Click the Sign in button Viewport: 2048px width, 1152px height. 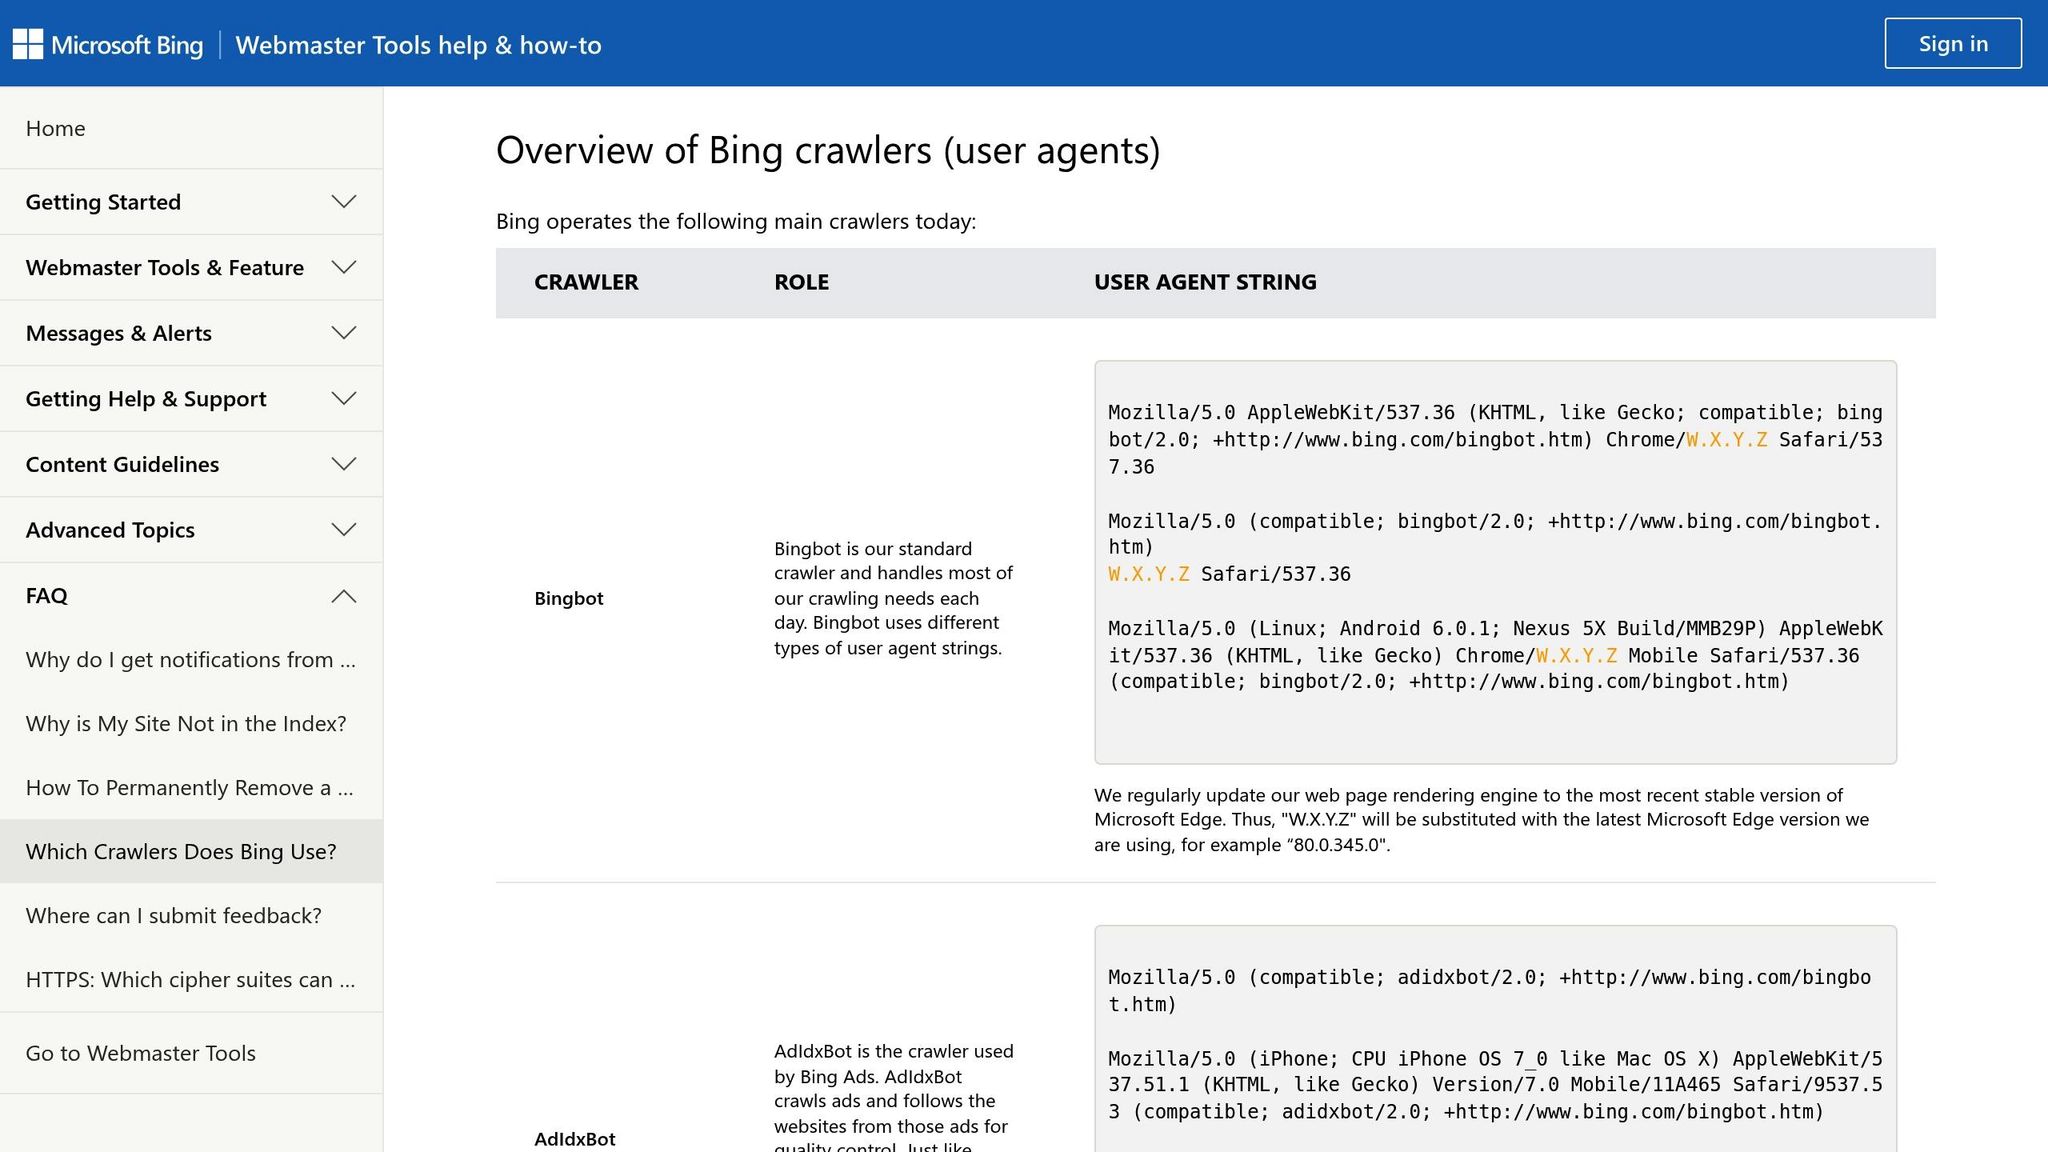pos(1952,44)
